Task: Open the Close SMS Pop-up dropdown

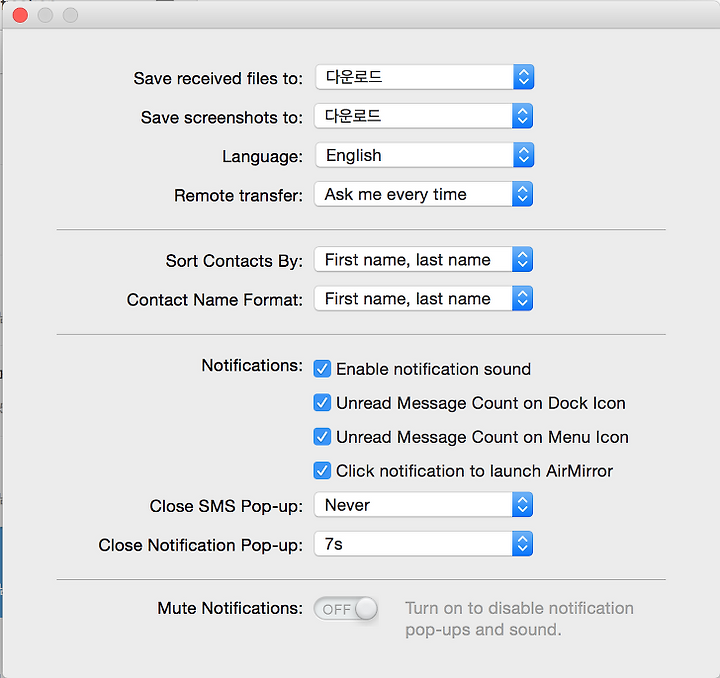Action: [x=423, y=504]
